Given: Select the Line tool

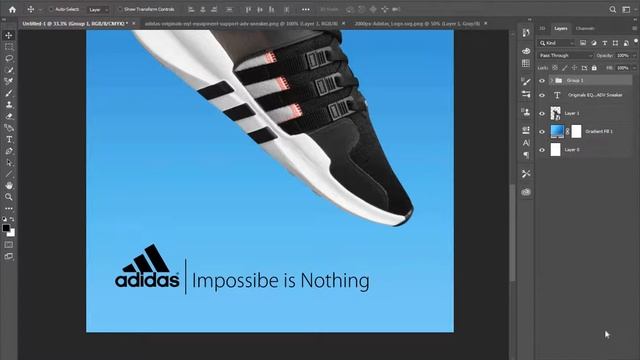Looking at the screenshot, I should click(9, 174).
